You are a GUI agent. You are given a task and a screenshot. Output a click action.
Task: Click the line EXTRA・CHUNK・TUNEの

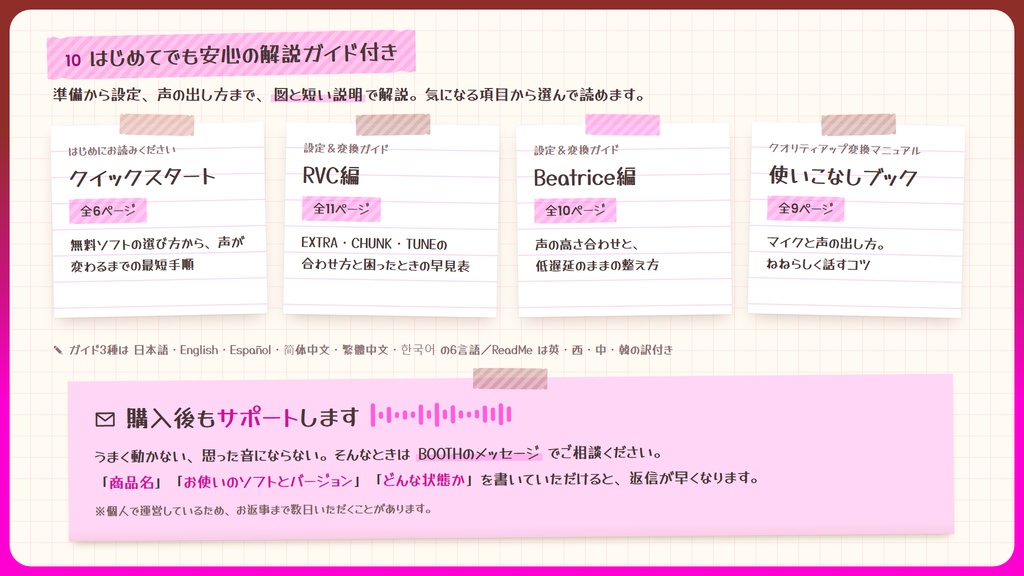click(x=374, y=244)
